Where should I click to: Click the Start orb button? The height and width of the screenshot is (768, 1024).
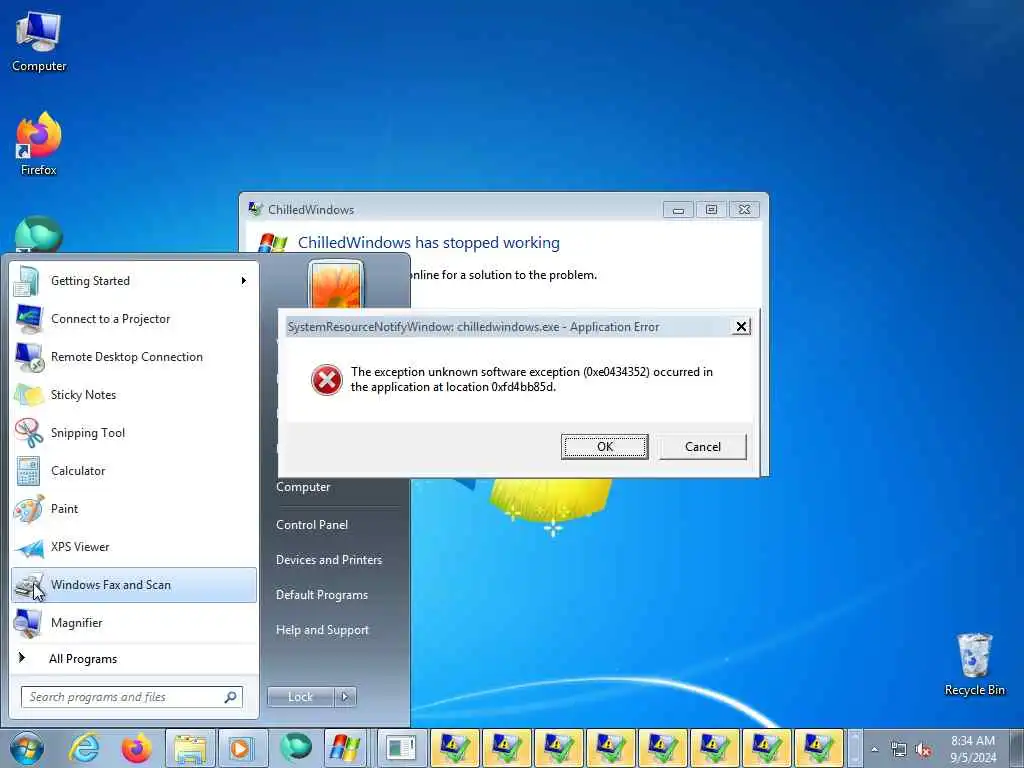27,748
